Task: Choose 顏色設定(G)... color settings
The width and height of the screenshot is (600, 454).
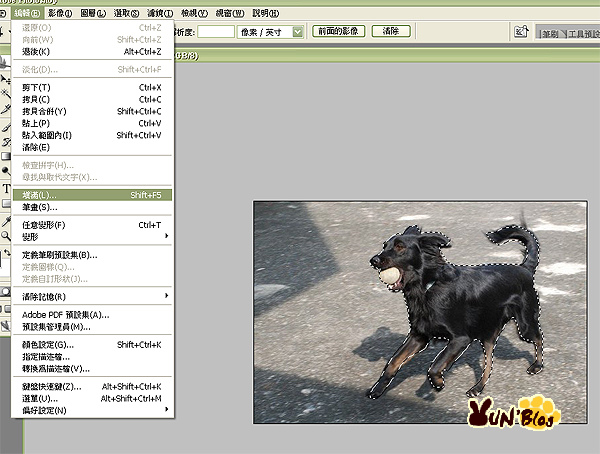Action: tap(92, 345)
